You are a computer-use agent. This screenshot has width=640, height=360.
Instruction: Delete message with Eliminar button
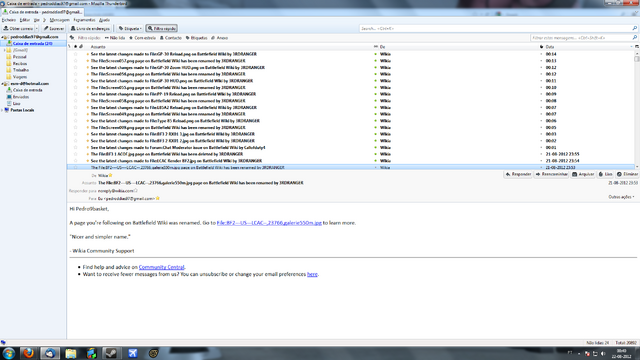(627, 174)
